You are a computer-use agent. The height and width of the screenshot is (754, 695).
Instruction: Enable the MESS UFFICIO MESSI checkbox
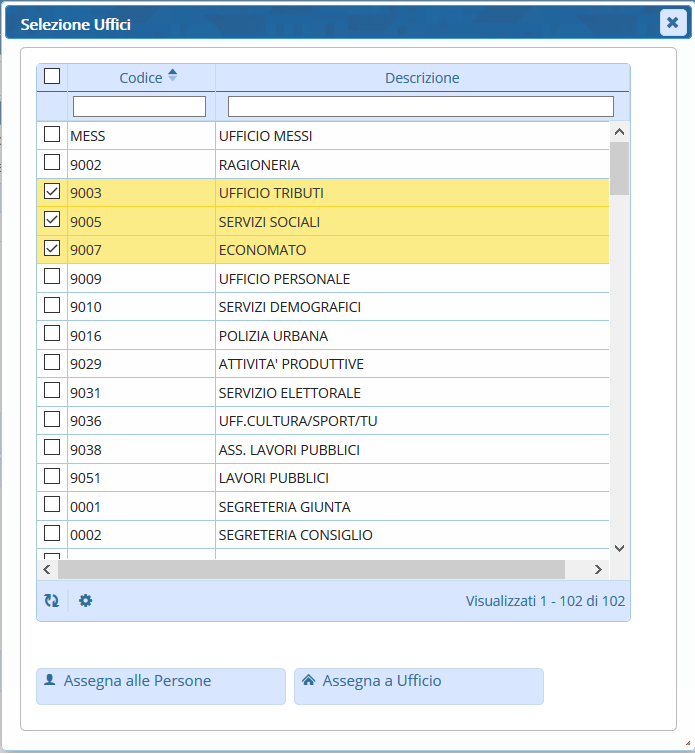(52, 135)
